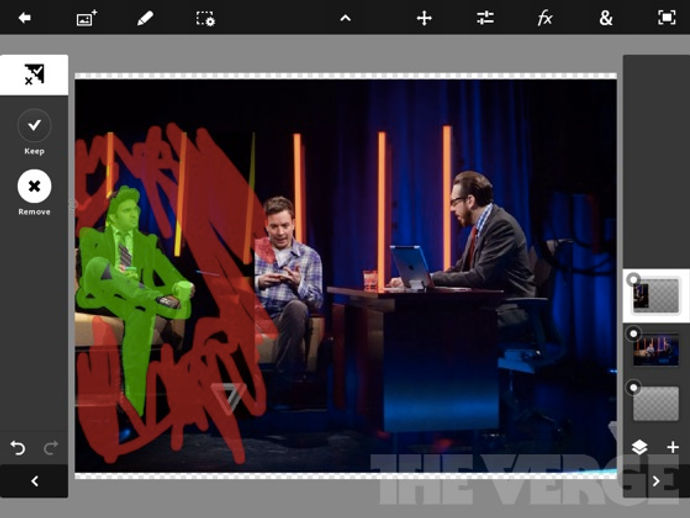Choose the Keep checkmark brush
The image size is (690, 518).
[34, 125]
